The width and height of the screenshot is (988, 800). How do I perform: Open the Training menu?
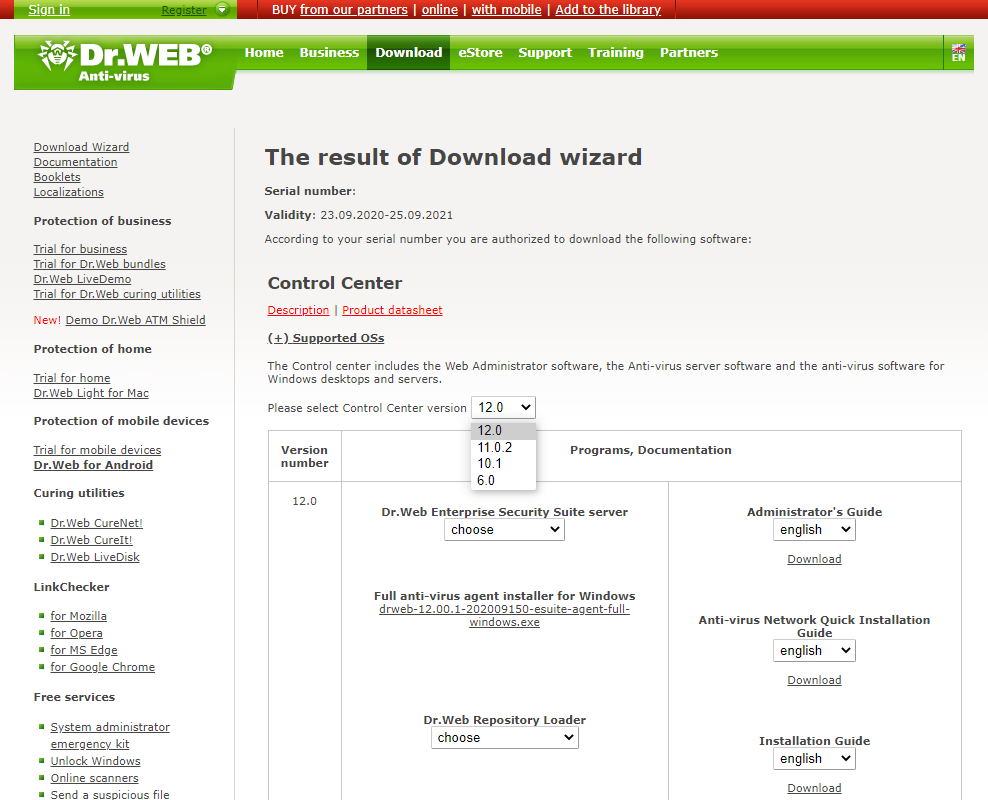click(x=616, y=52)
